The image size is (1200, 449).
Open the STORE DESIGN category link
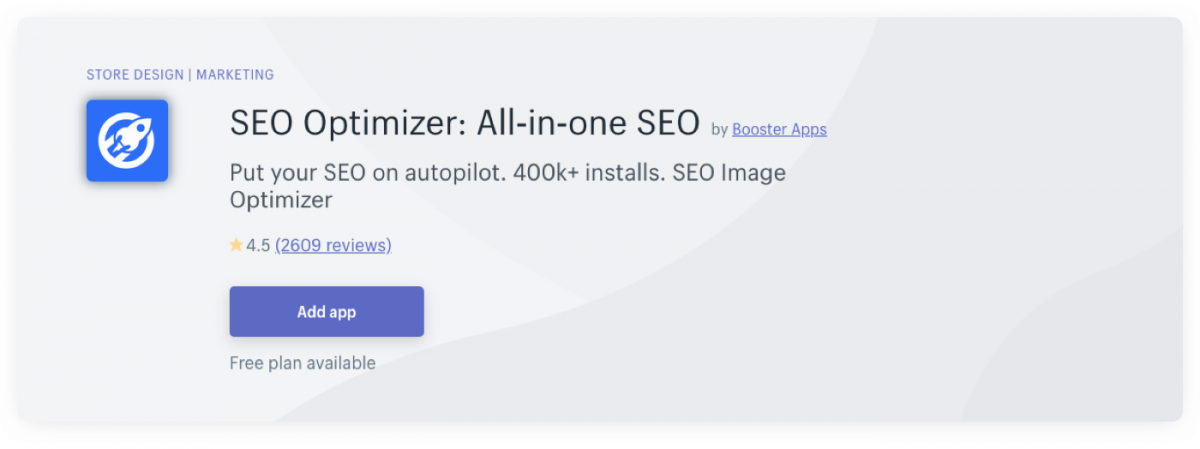coord(135,75)
